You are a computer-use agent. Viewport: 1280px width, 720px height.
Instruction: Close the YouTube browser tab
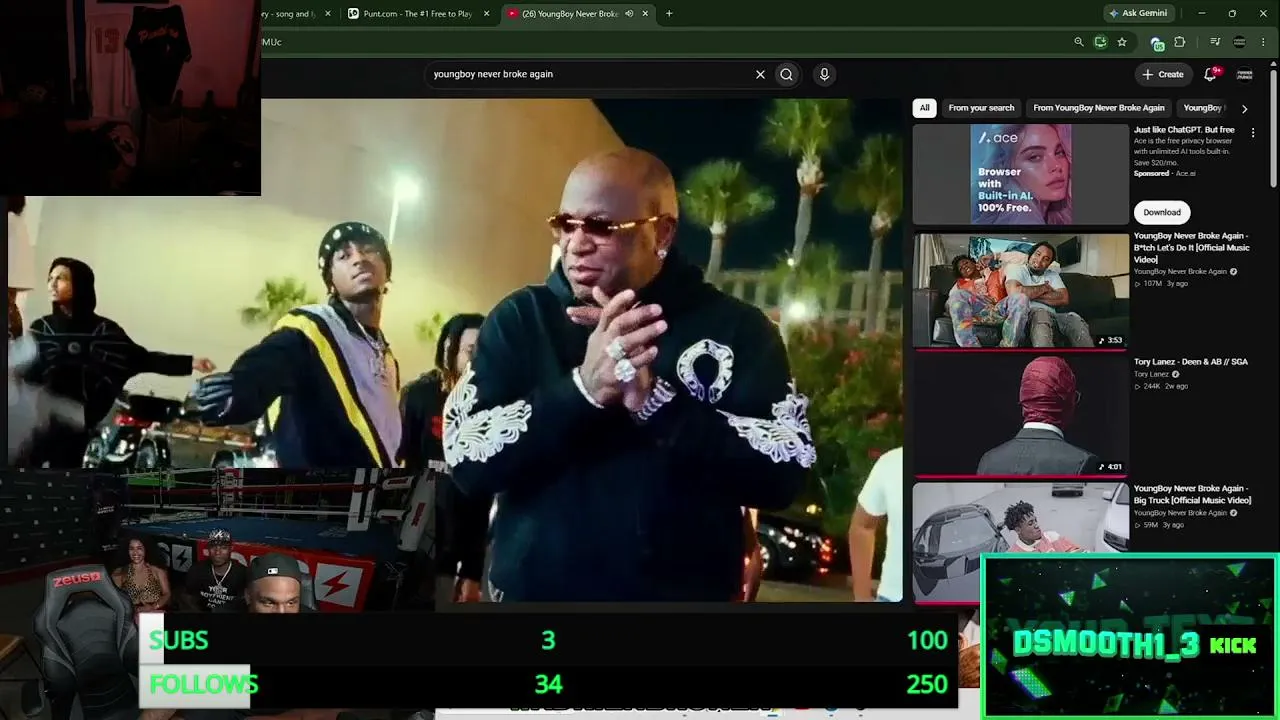coord(645,14)
